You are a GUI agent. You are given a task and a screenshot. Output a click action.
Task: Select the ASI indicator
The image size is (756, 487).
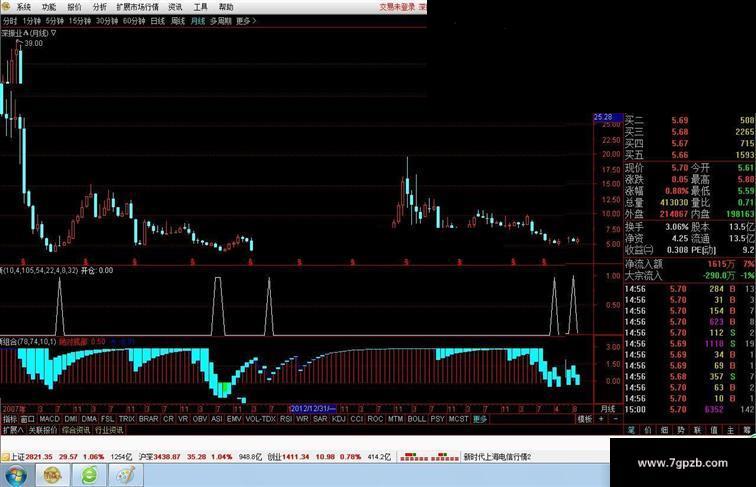(217, 419)
